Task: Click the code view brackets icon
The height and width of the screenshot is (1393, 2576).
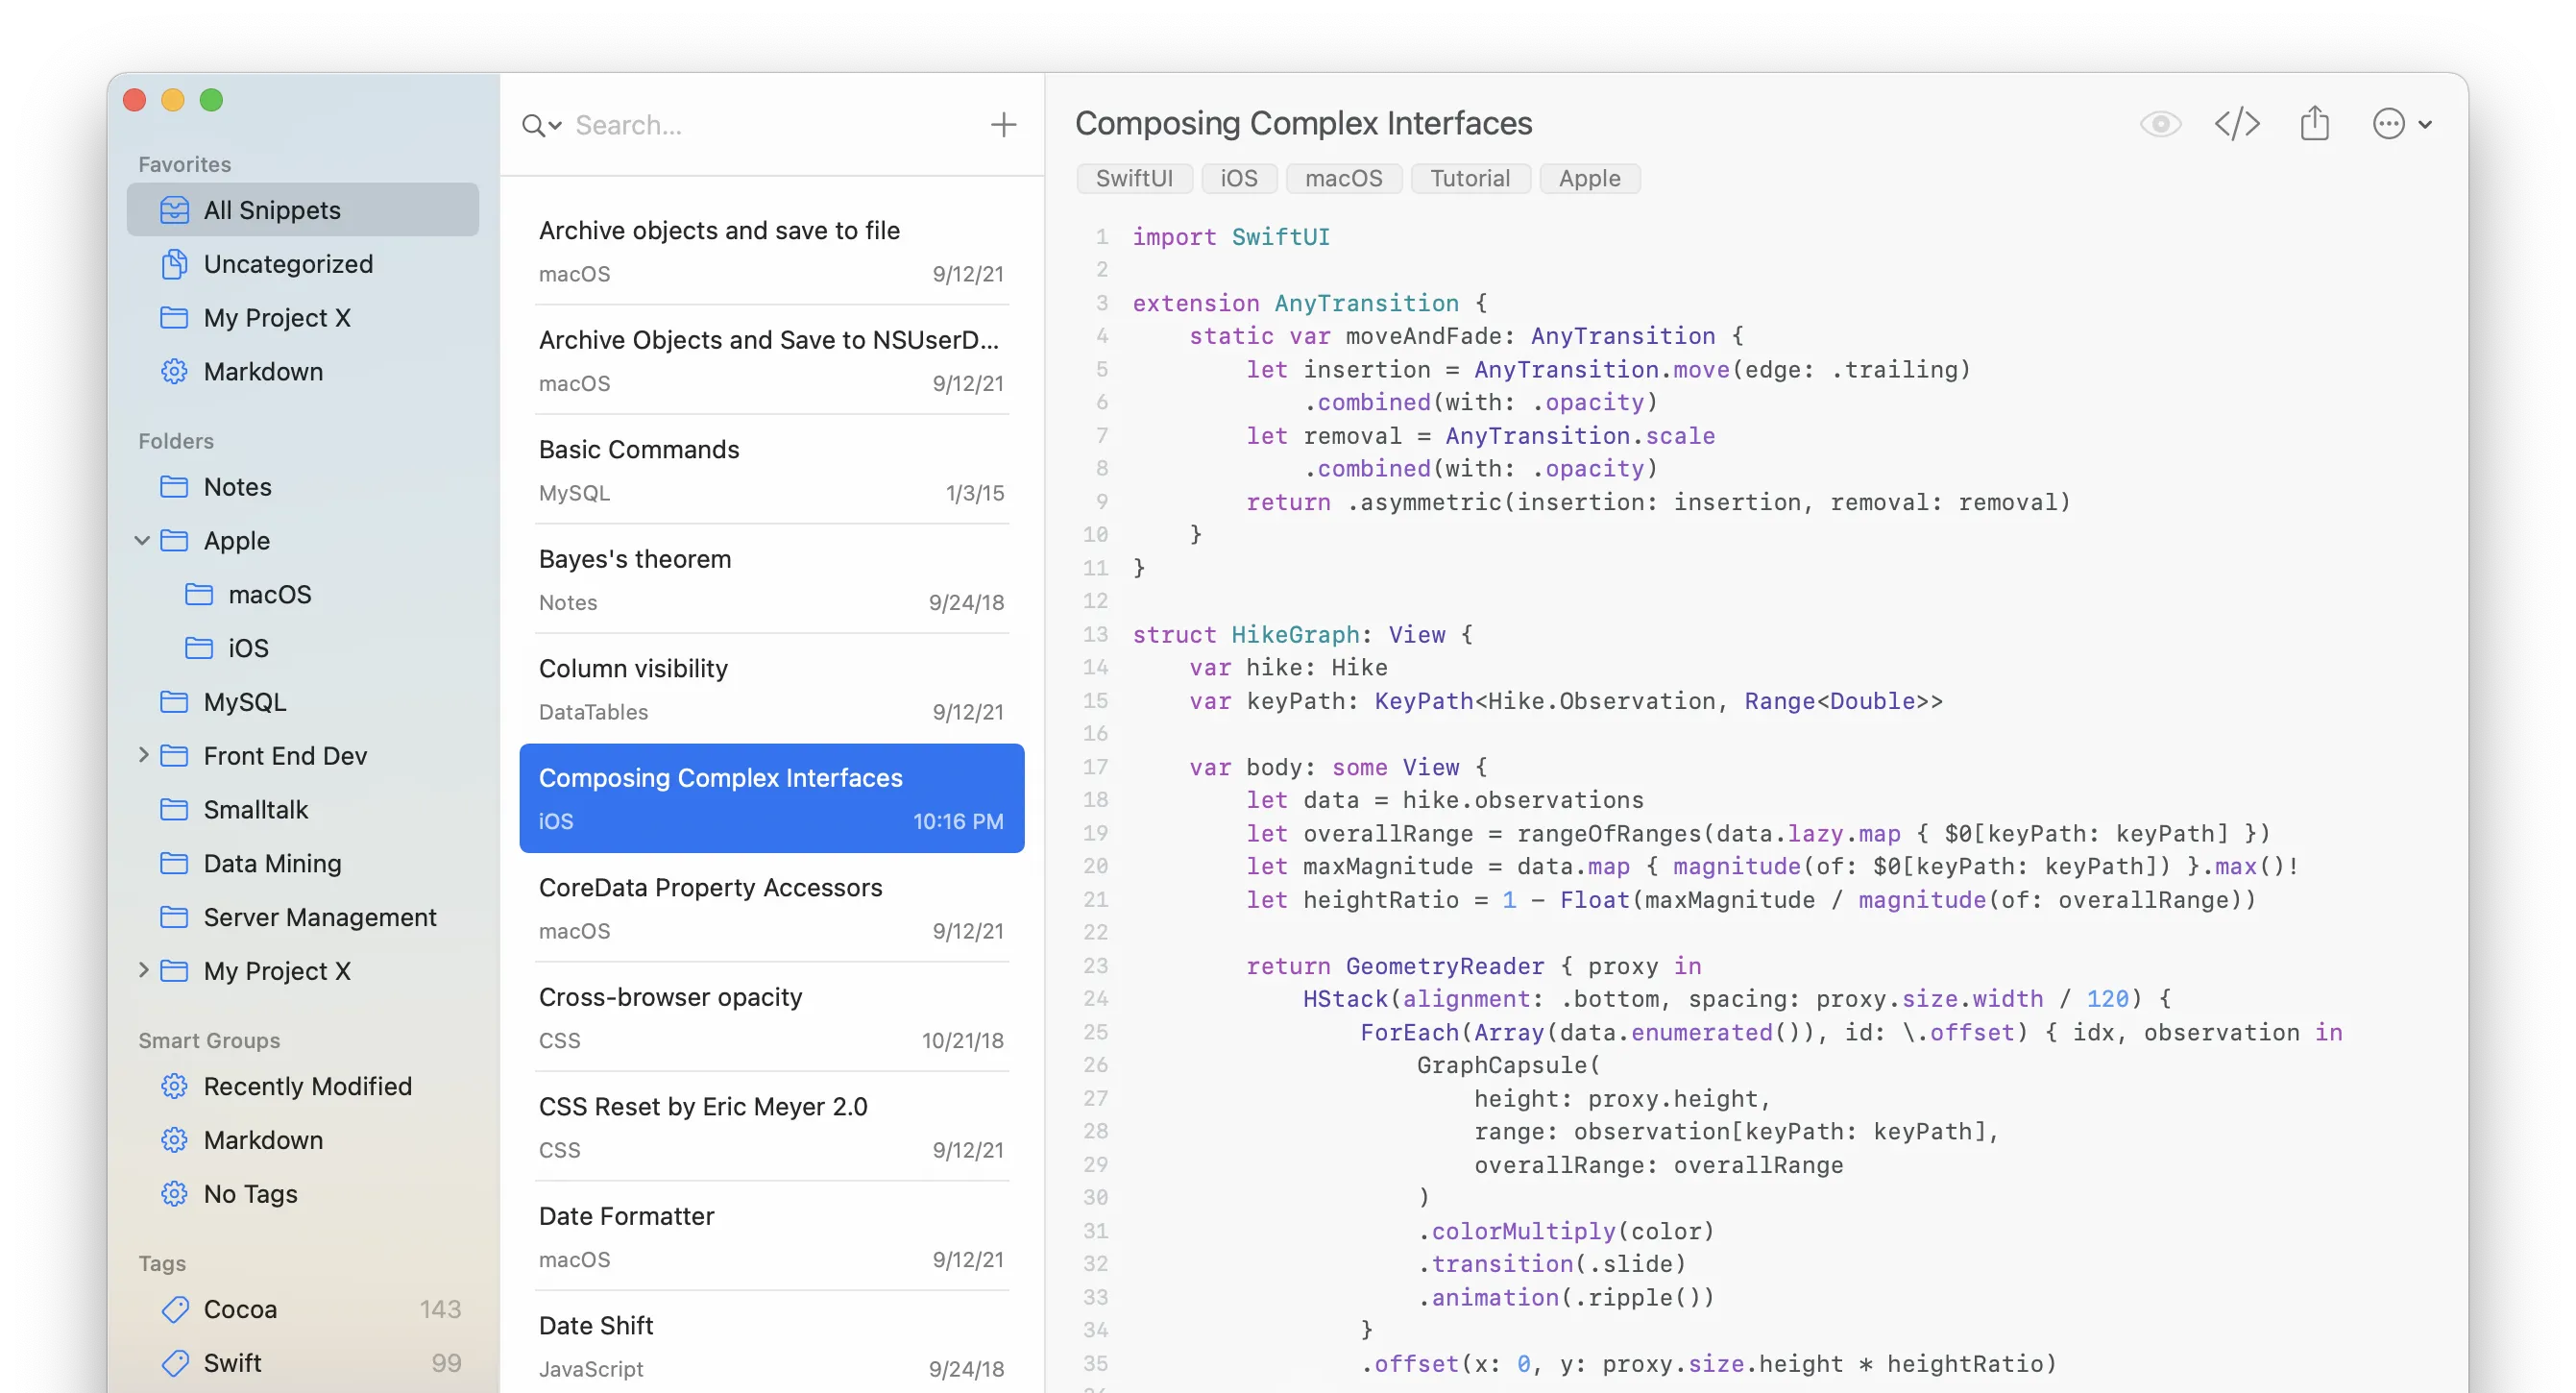Action: [x=2237, y=124]
